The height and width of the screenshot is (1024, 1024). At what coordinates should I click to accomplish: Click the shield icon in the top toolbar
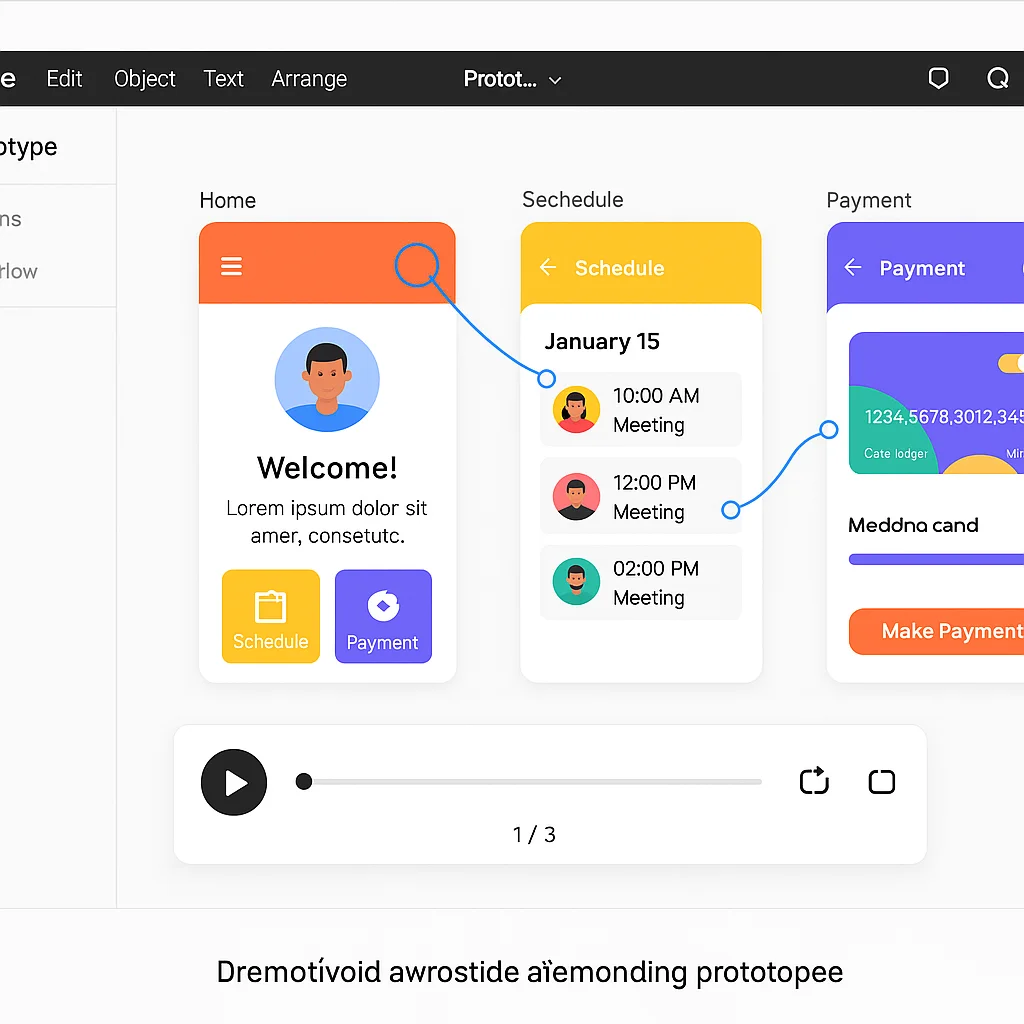coord(938,77)
